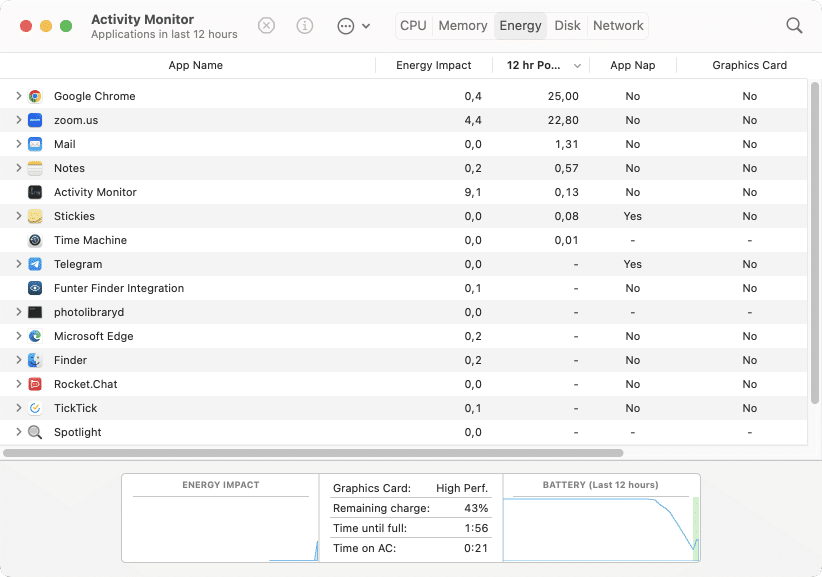Select the Funter Finder Integration row name

point(119,288)
